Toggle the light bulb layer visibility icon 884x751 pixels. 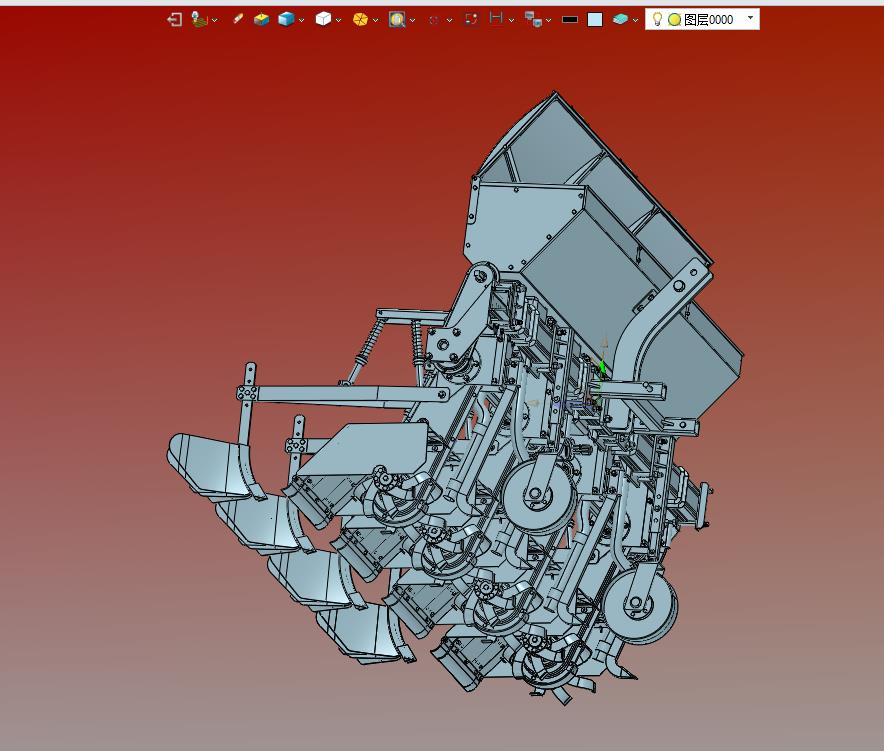point(657,19)
